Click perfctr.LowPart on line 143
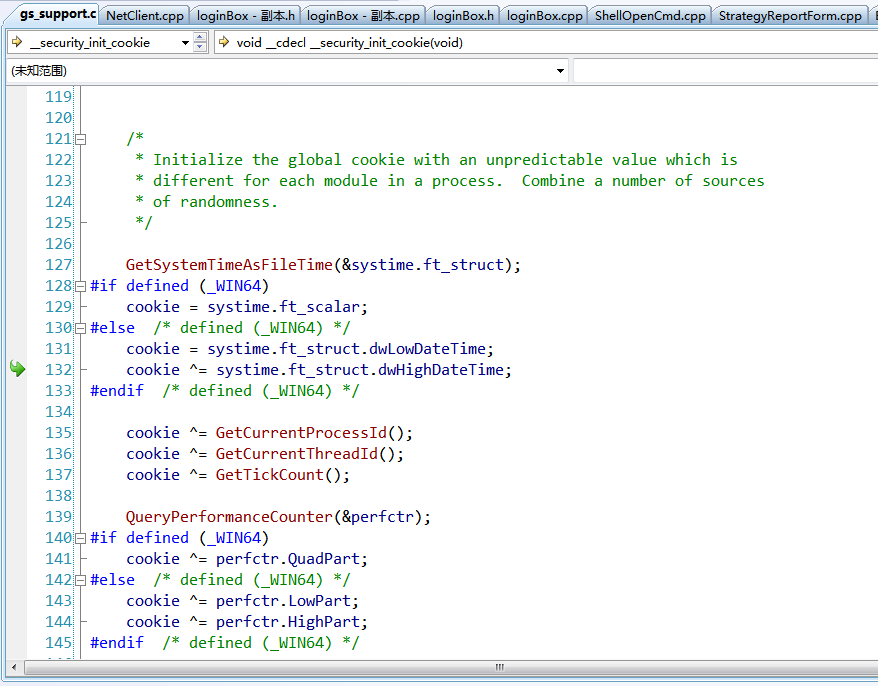This screenshot has height=686, width=878. click(x=283, y=601)
